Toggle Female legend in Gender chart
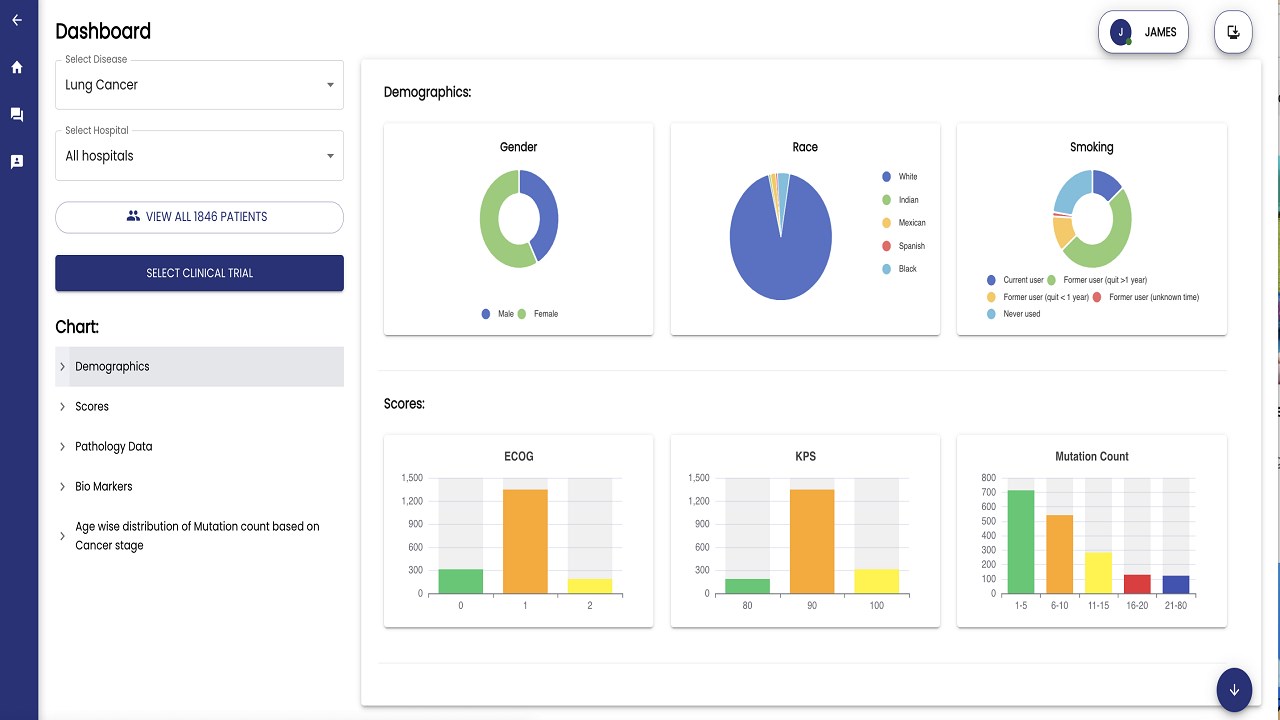 (538, 314)
